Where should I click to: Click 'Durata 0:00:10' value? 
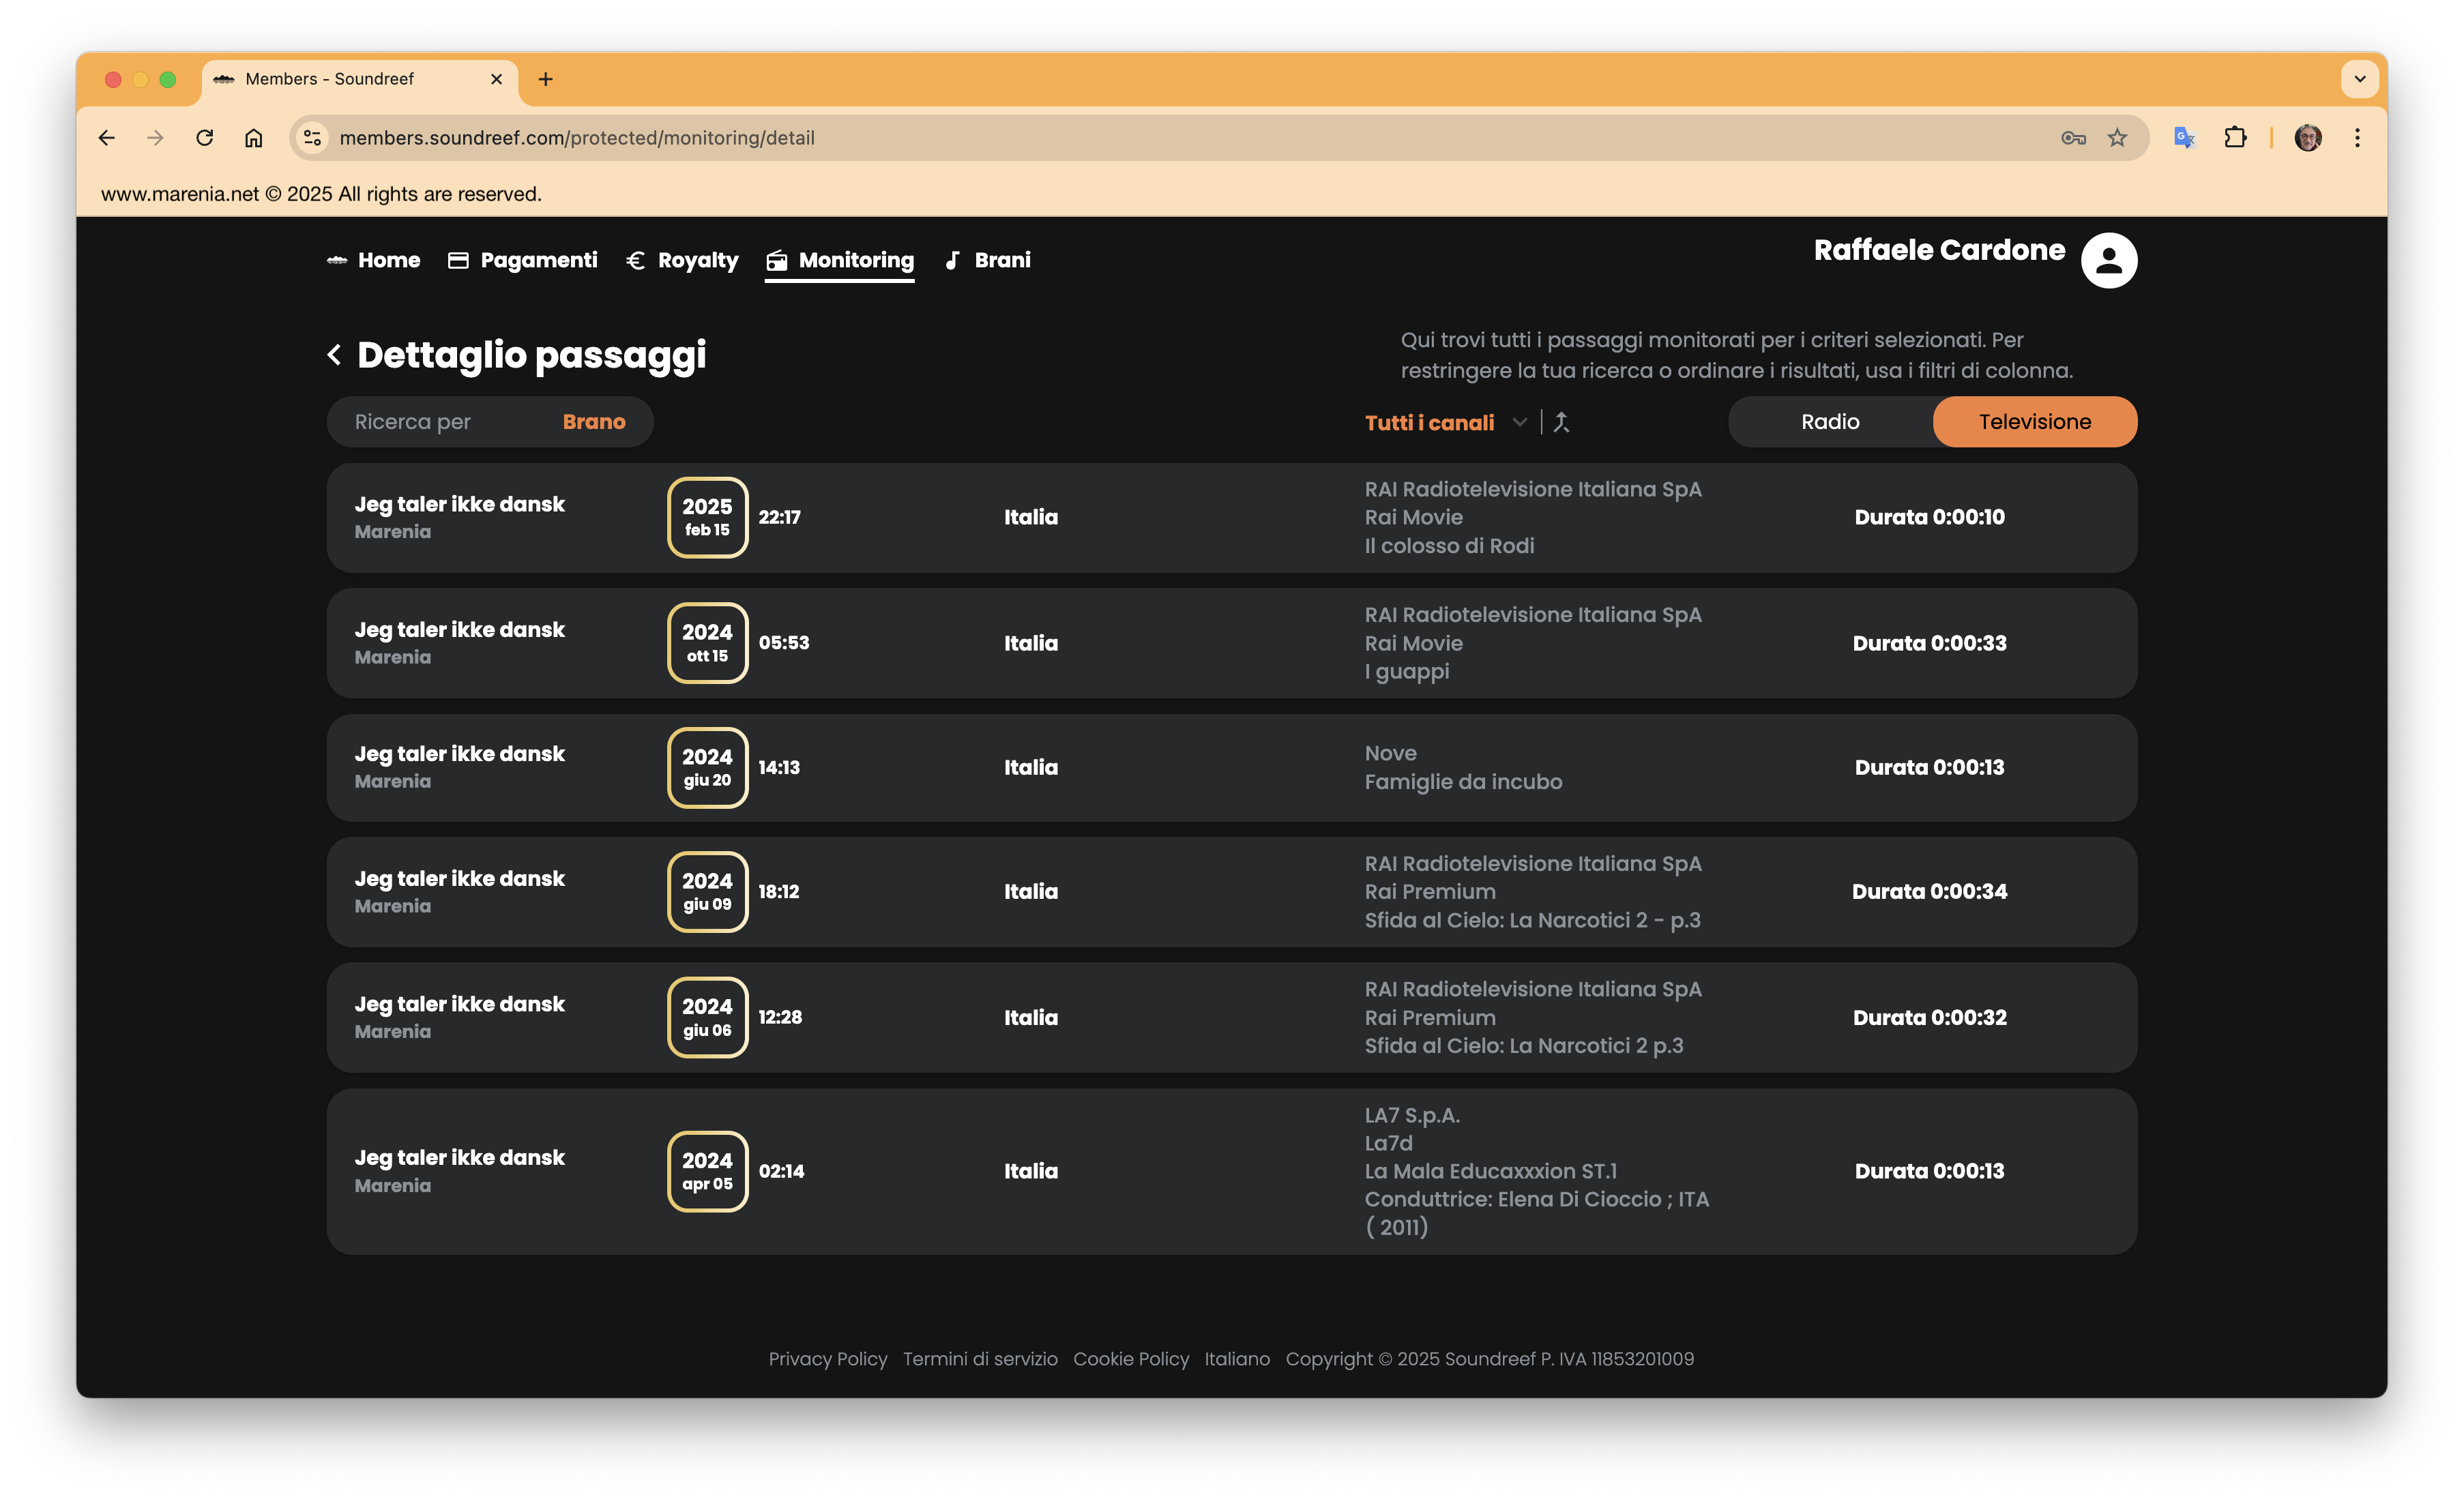pos(1929,517)
